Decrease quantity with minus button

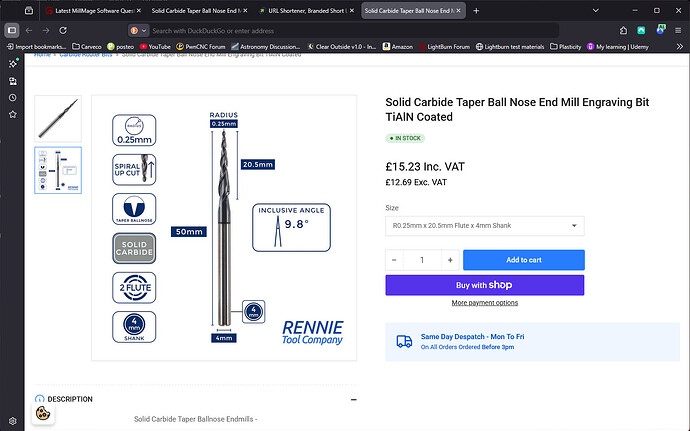click(x=394, y=260)
